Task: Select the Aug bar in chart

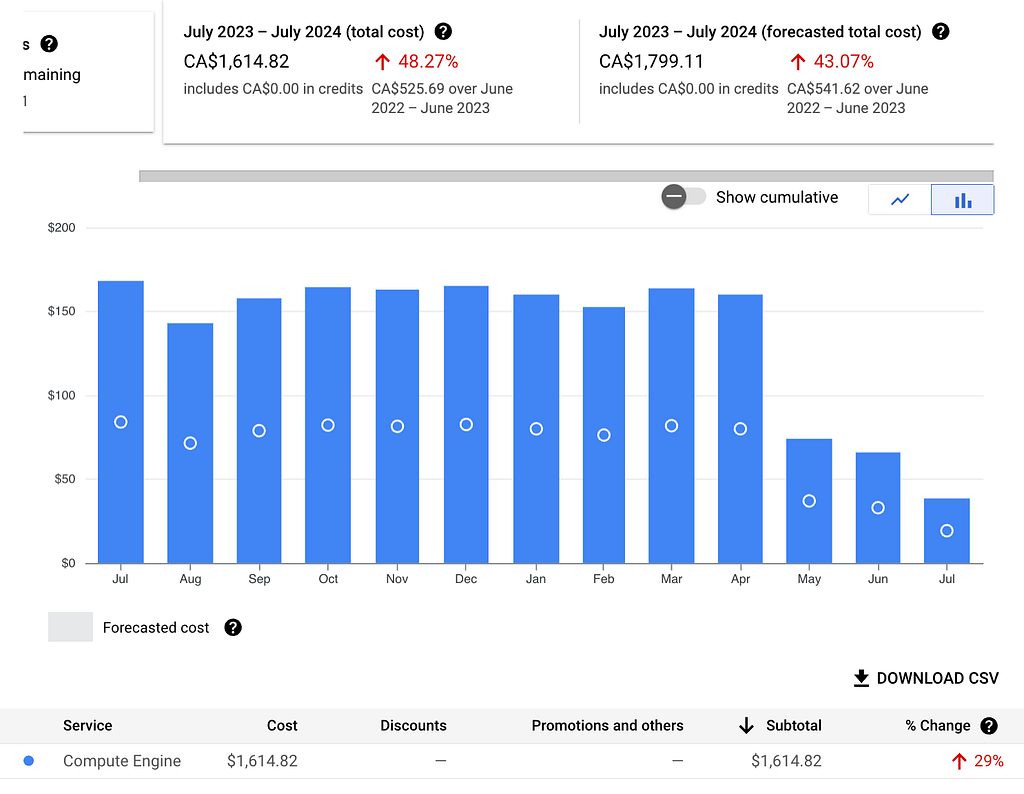Action: tap(190, 443)
